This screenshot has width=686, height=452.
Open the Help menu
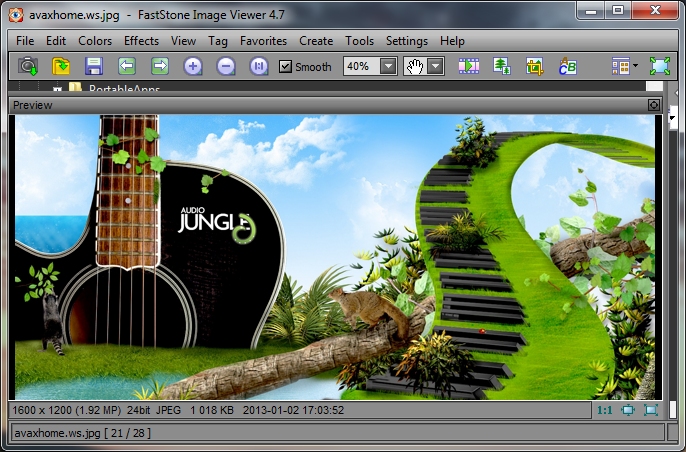452,41
